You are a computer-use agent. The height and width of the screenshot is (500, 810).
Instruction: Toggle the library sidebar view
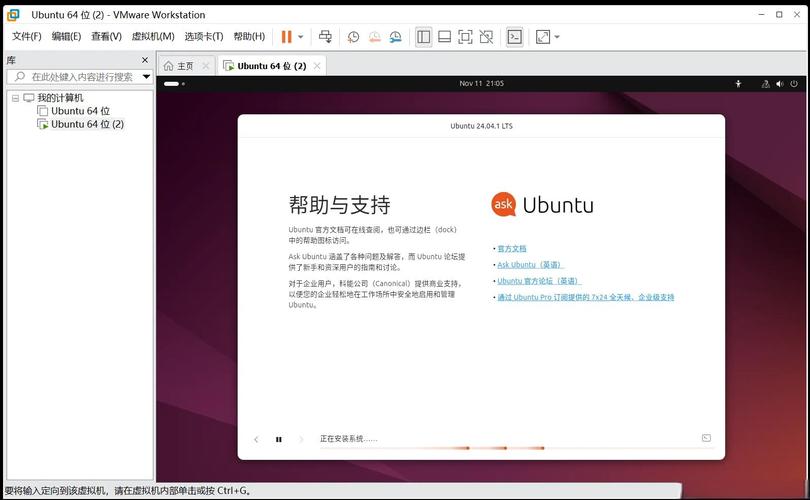click(x=424, y=37)
